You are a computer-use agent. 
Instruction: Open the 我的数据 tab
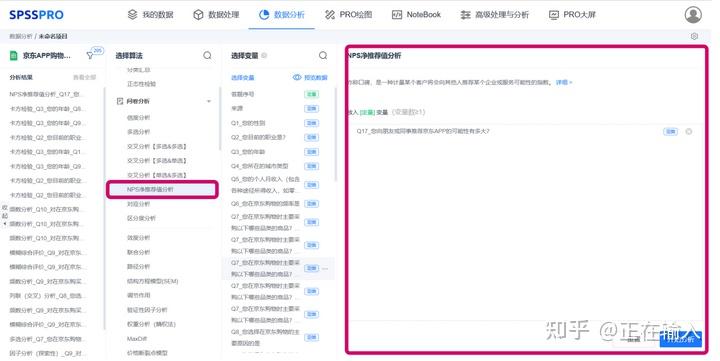click(151, 15)
